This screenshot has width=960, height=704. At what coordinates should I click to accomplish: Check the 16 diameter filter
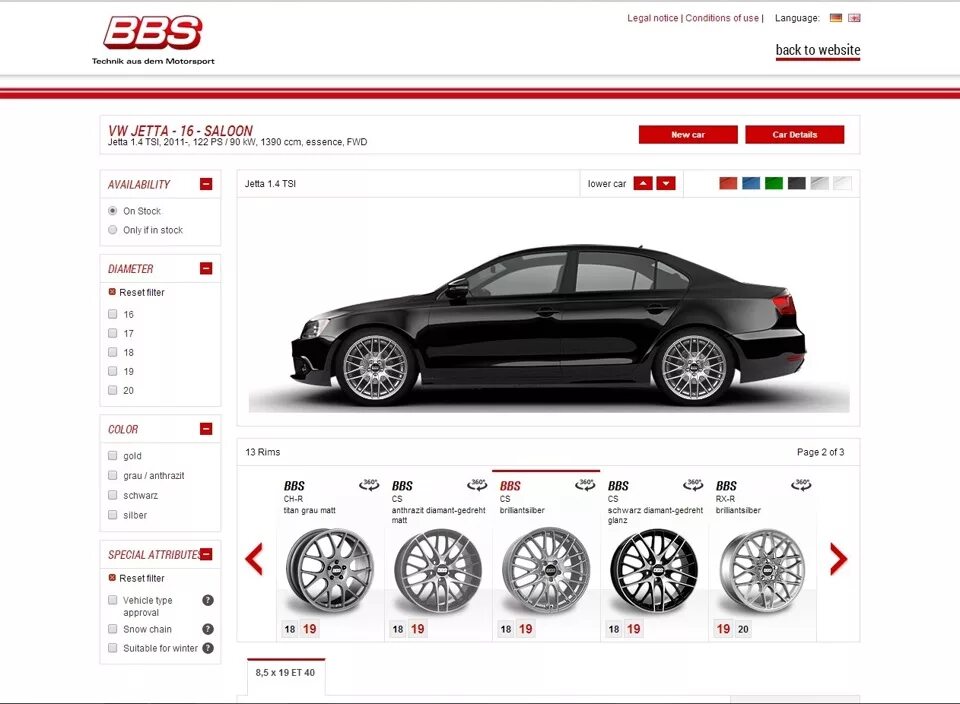click(113, 314)
